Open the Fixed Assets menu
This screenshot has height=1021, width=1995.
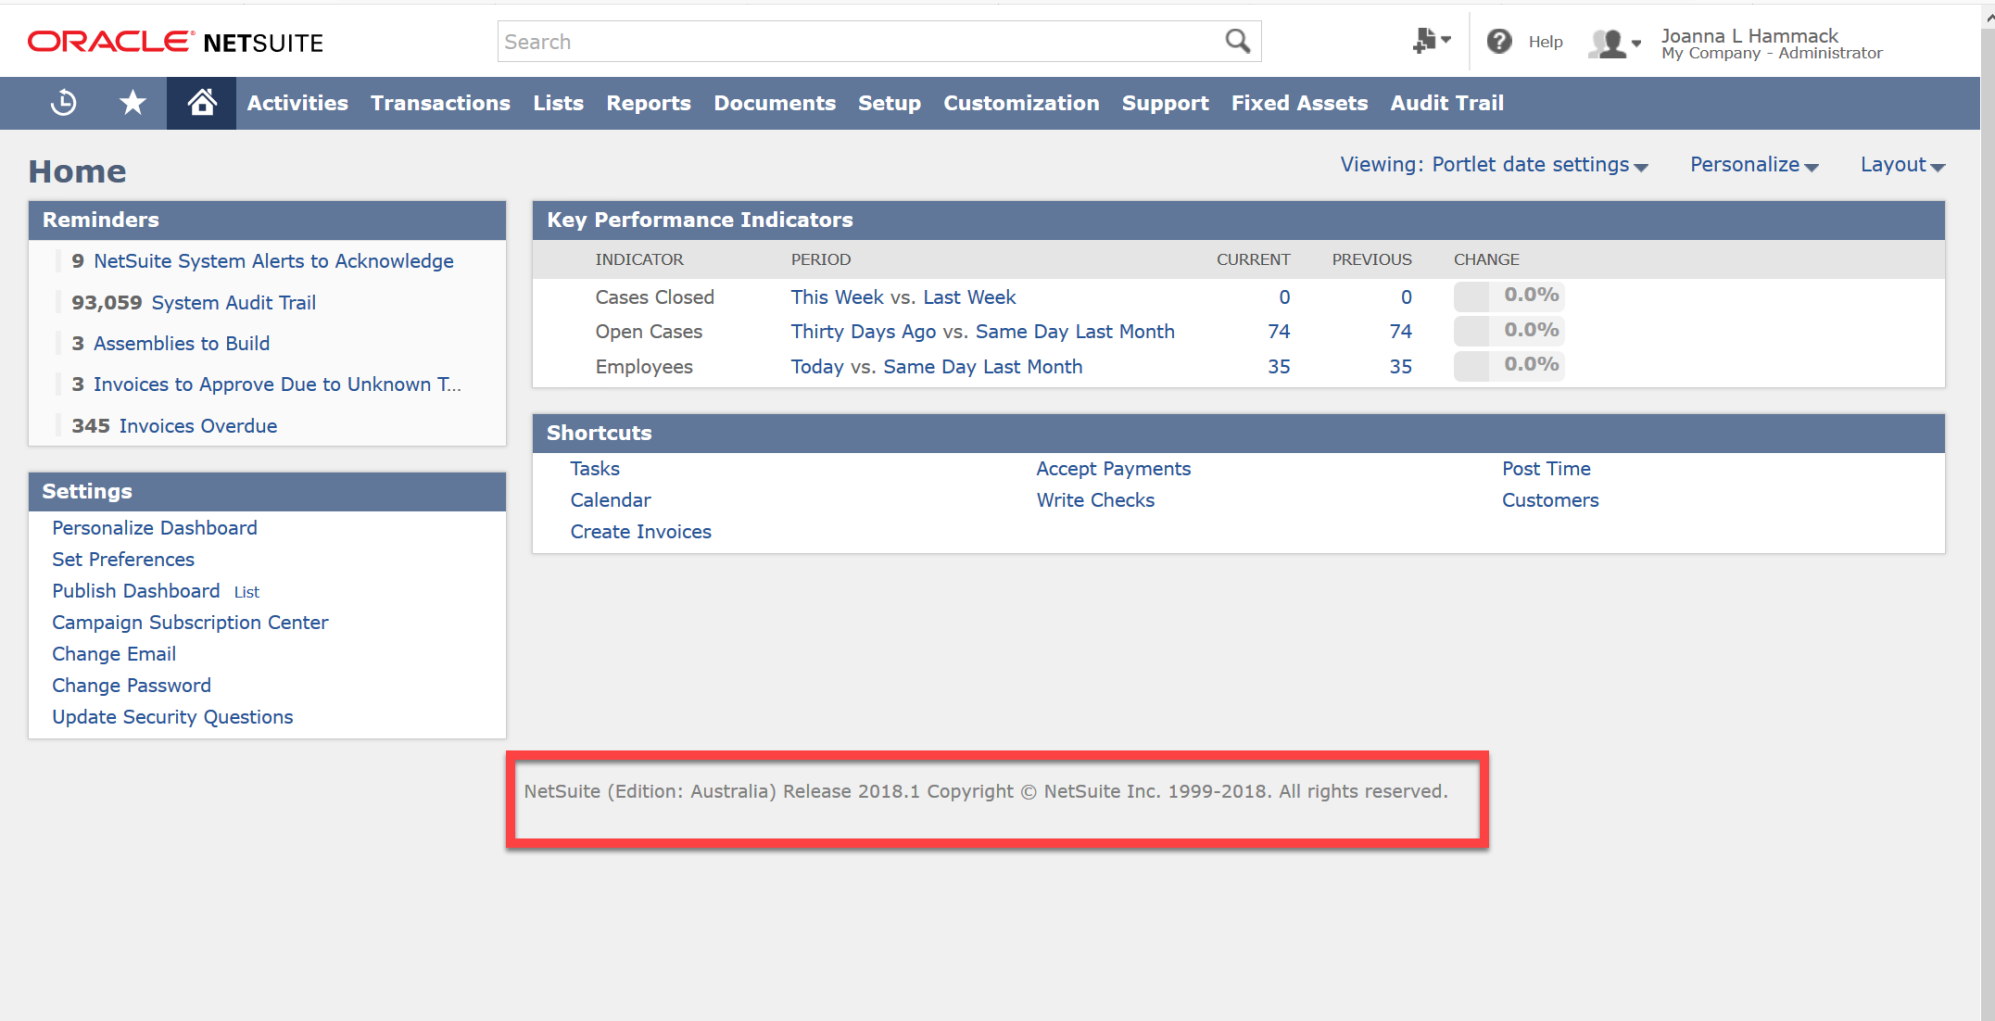click(x=1299, y=103)
